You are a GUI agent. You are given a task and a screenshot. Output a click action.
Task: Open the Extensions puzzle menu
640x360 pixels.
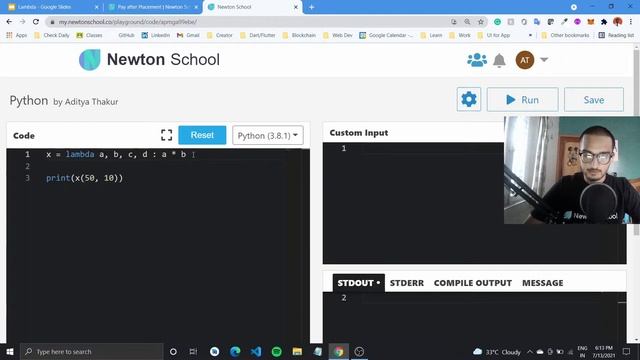604,22
